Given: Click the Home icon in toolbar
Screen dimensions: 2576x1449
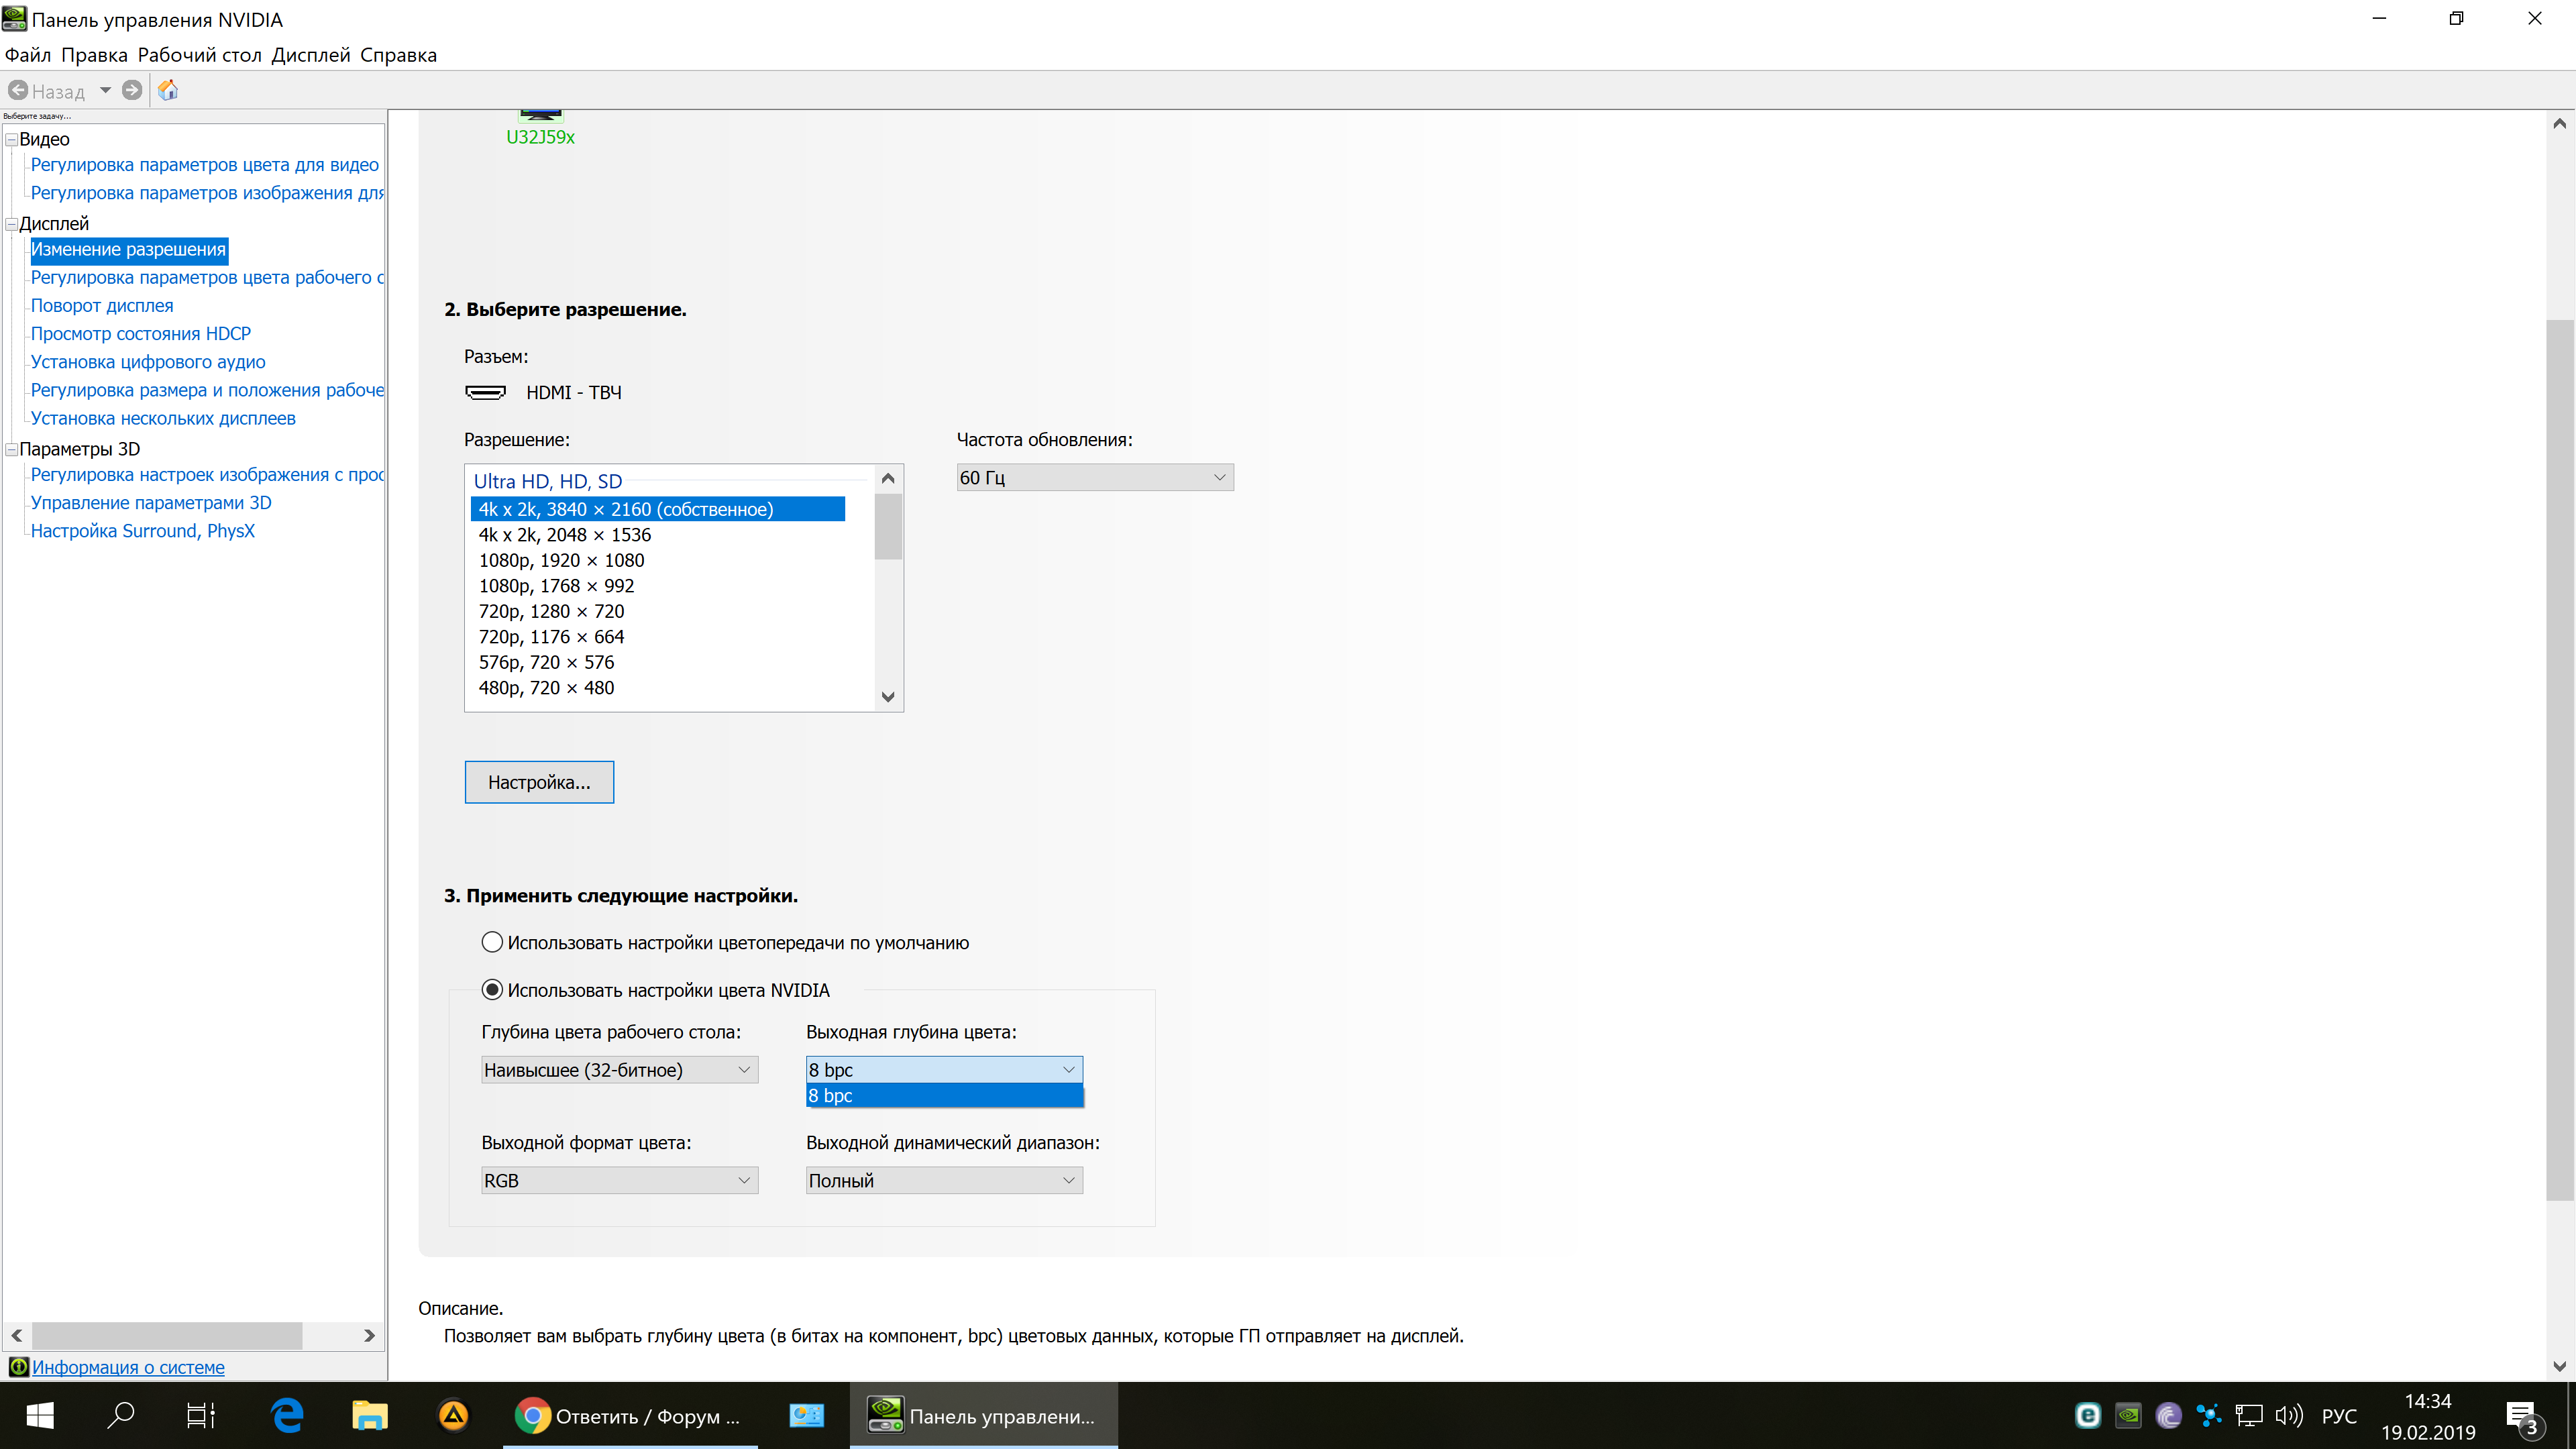Looking at the screenshot, I should tap(168, 91).
